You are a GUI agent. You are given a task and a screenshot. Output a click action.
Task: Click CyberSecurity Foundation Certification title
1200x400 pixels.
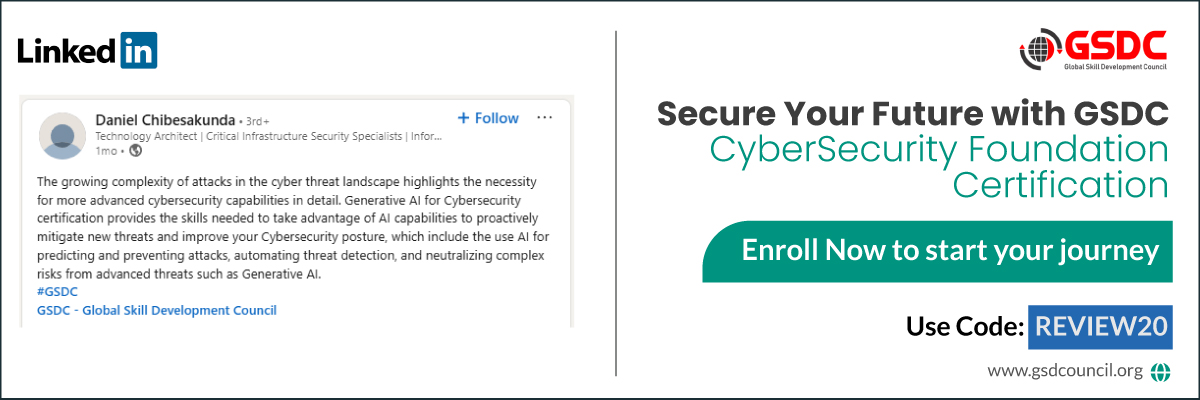click(939, 167)
